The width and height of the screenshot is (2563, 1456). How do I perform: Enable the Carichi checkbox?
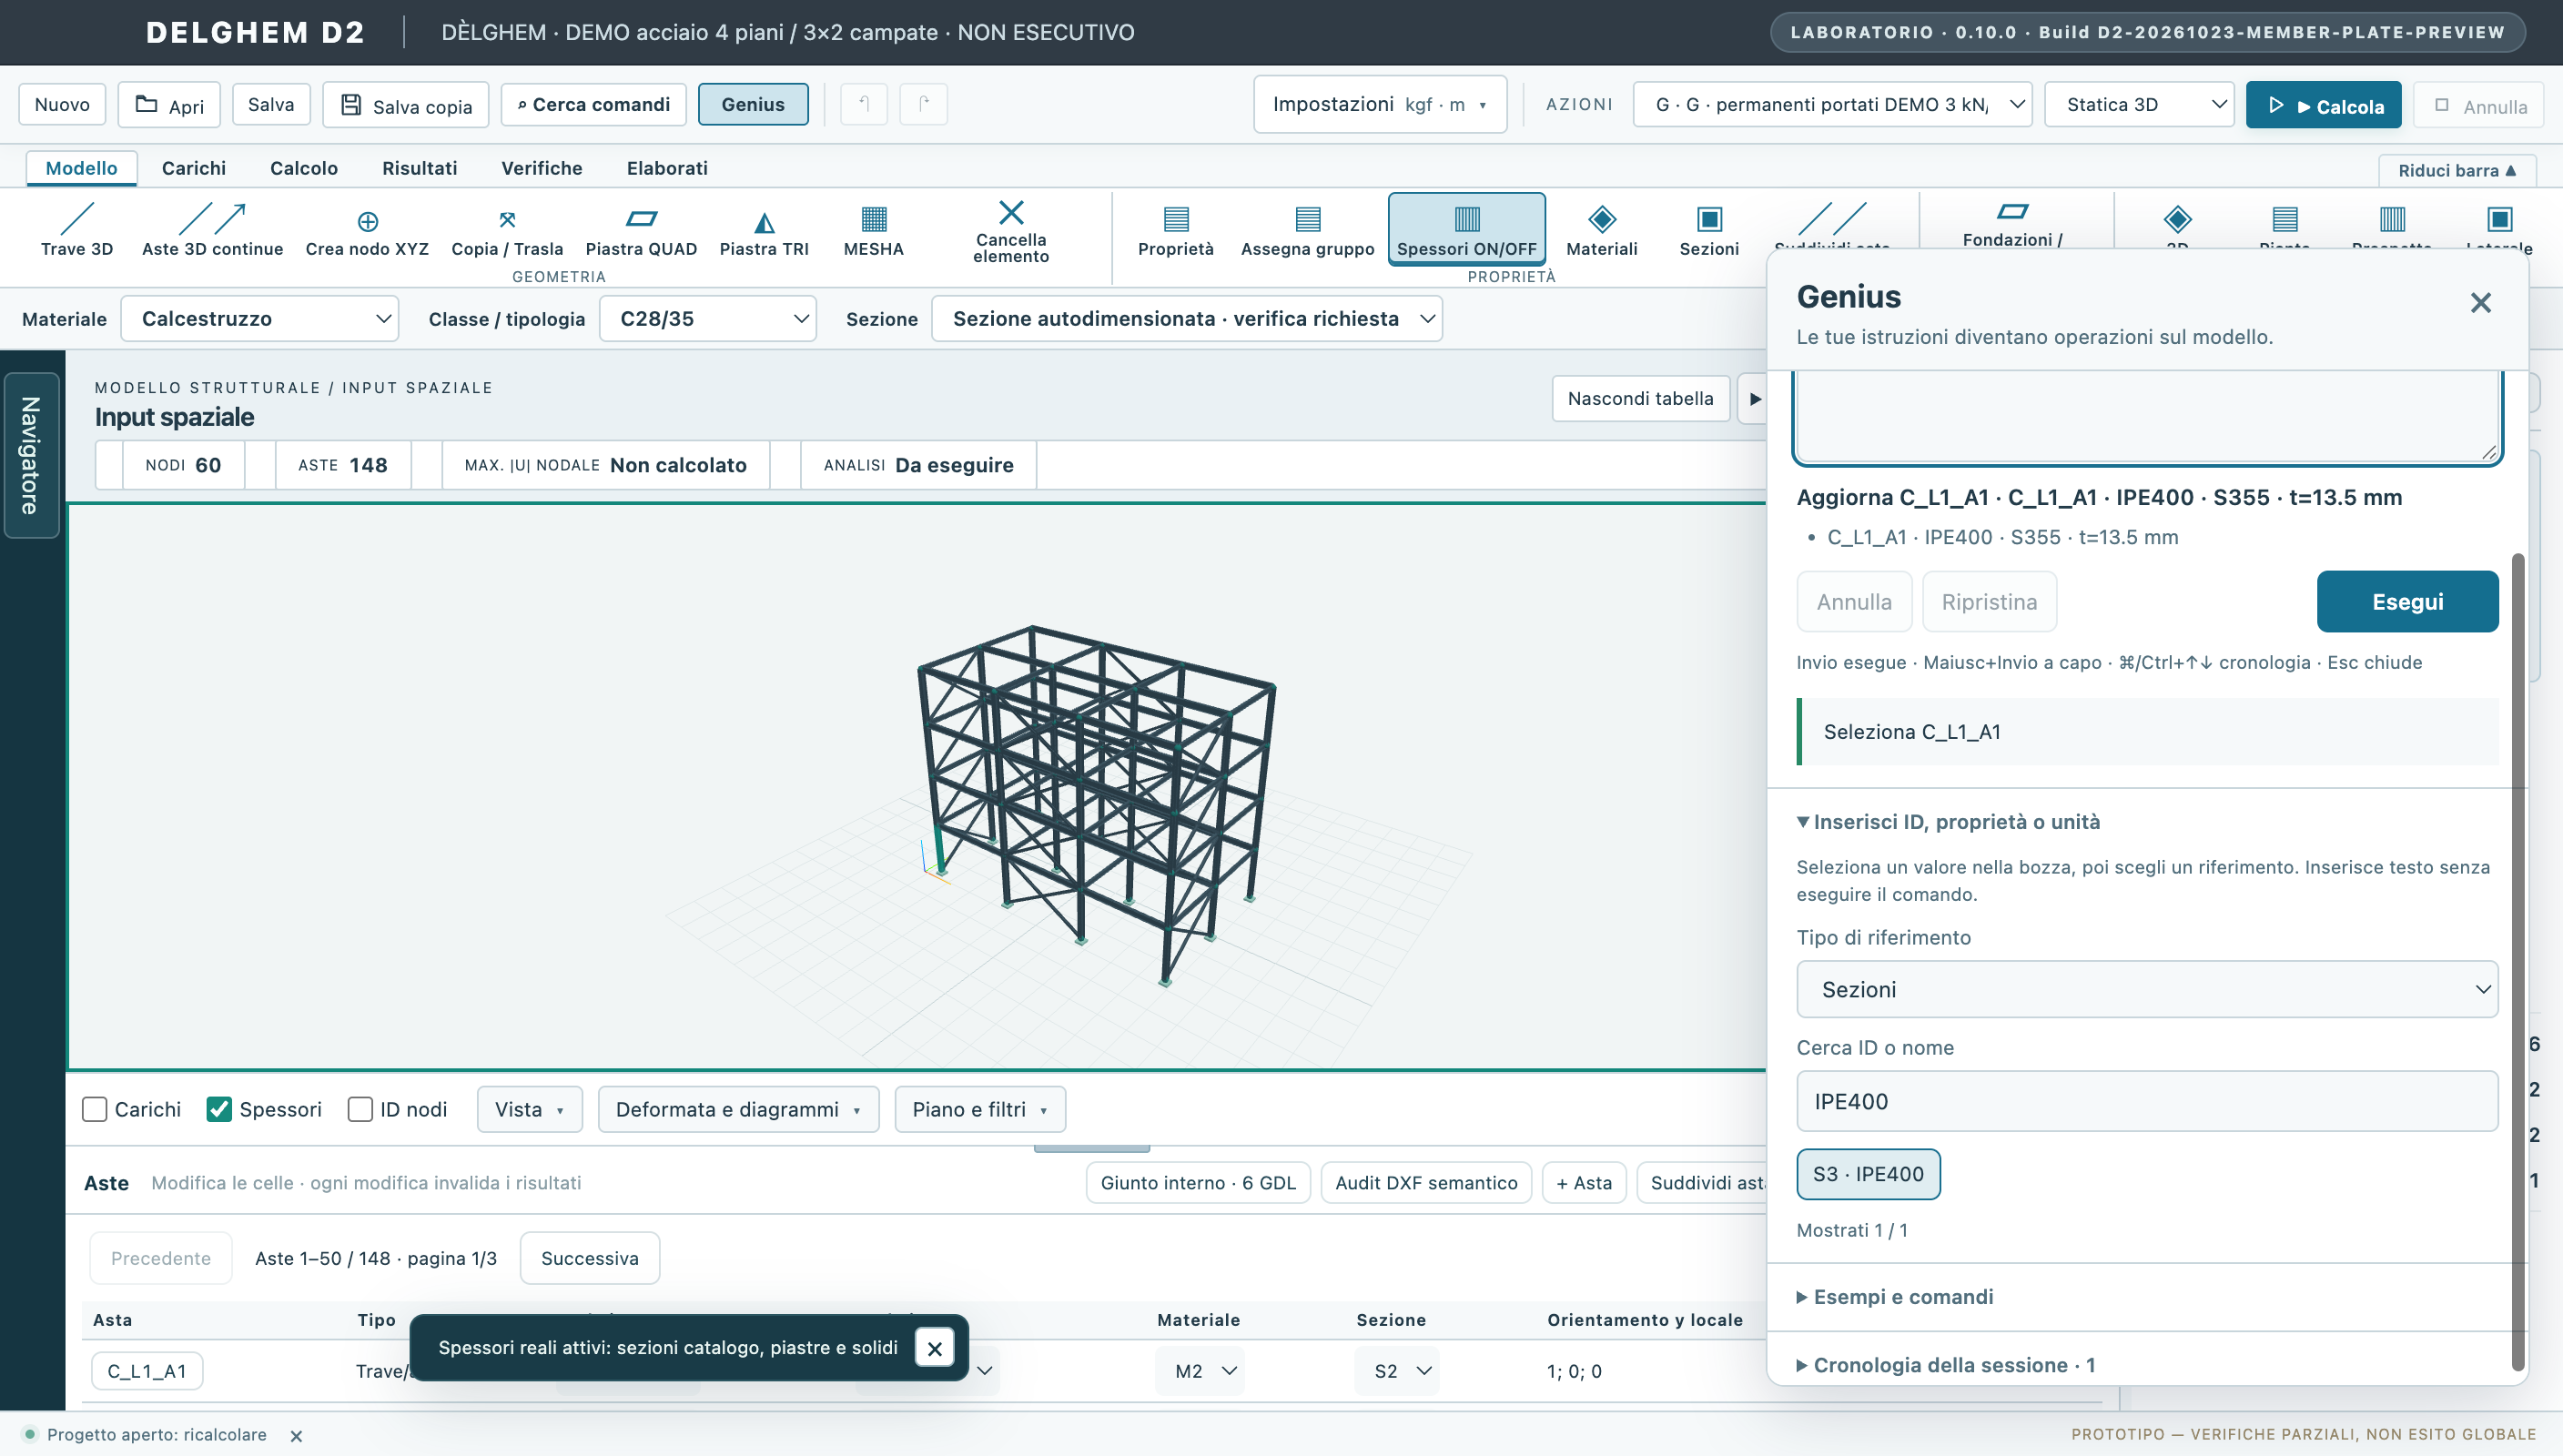tap(95, 1109)
